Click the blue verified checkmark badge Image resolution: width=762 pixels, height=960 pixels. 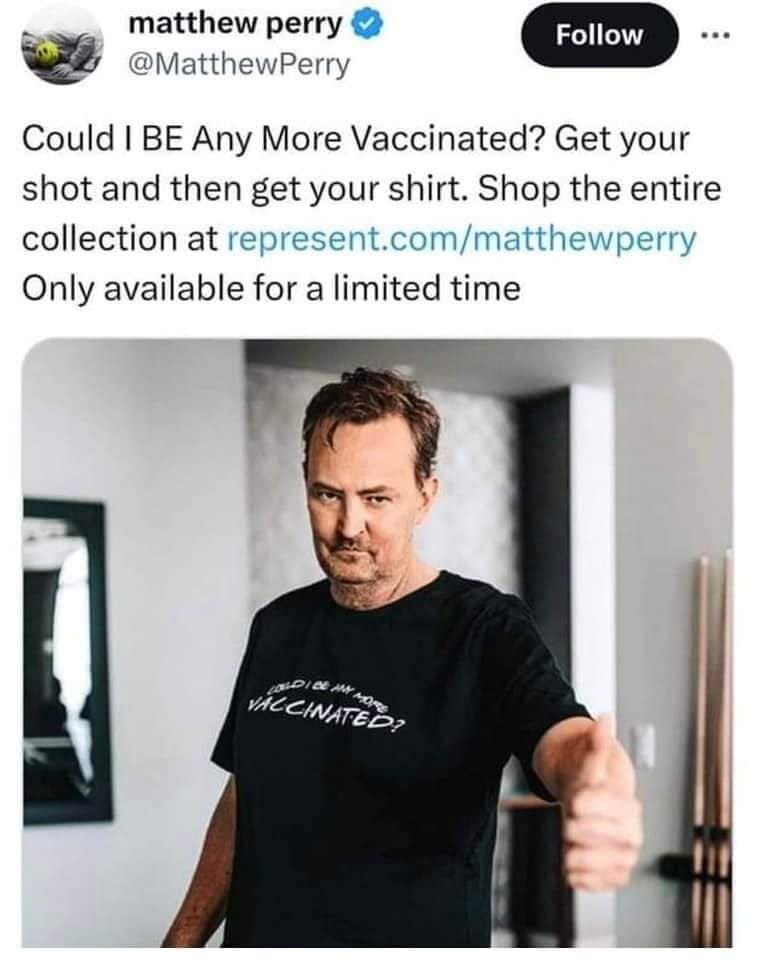[x=367, y=24]
